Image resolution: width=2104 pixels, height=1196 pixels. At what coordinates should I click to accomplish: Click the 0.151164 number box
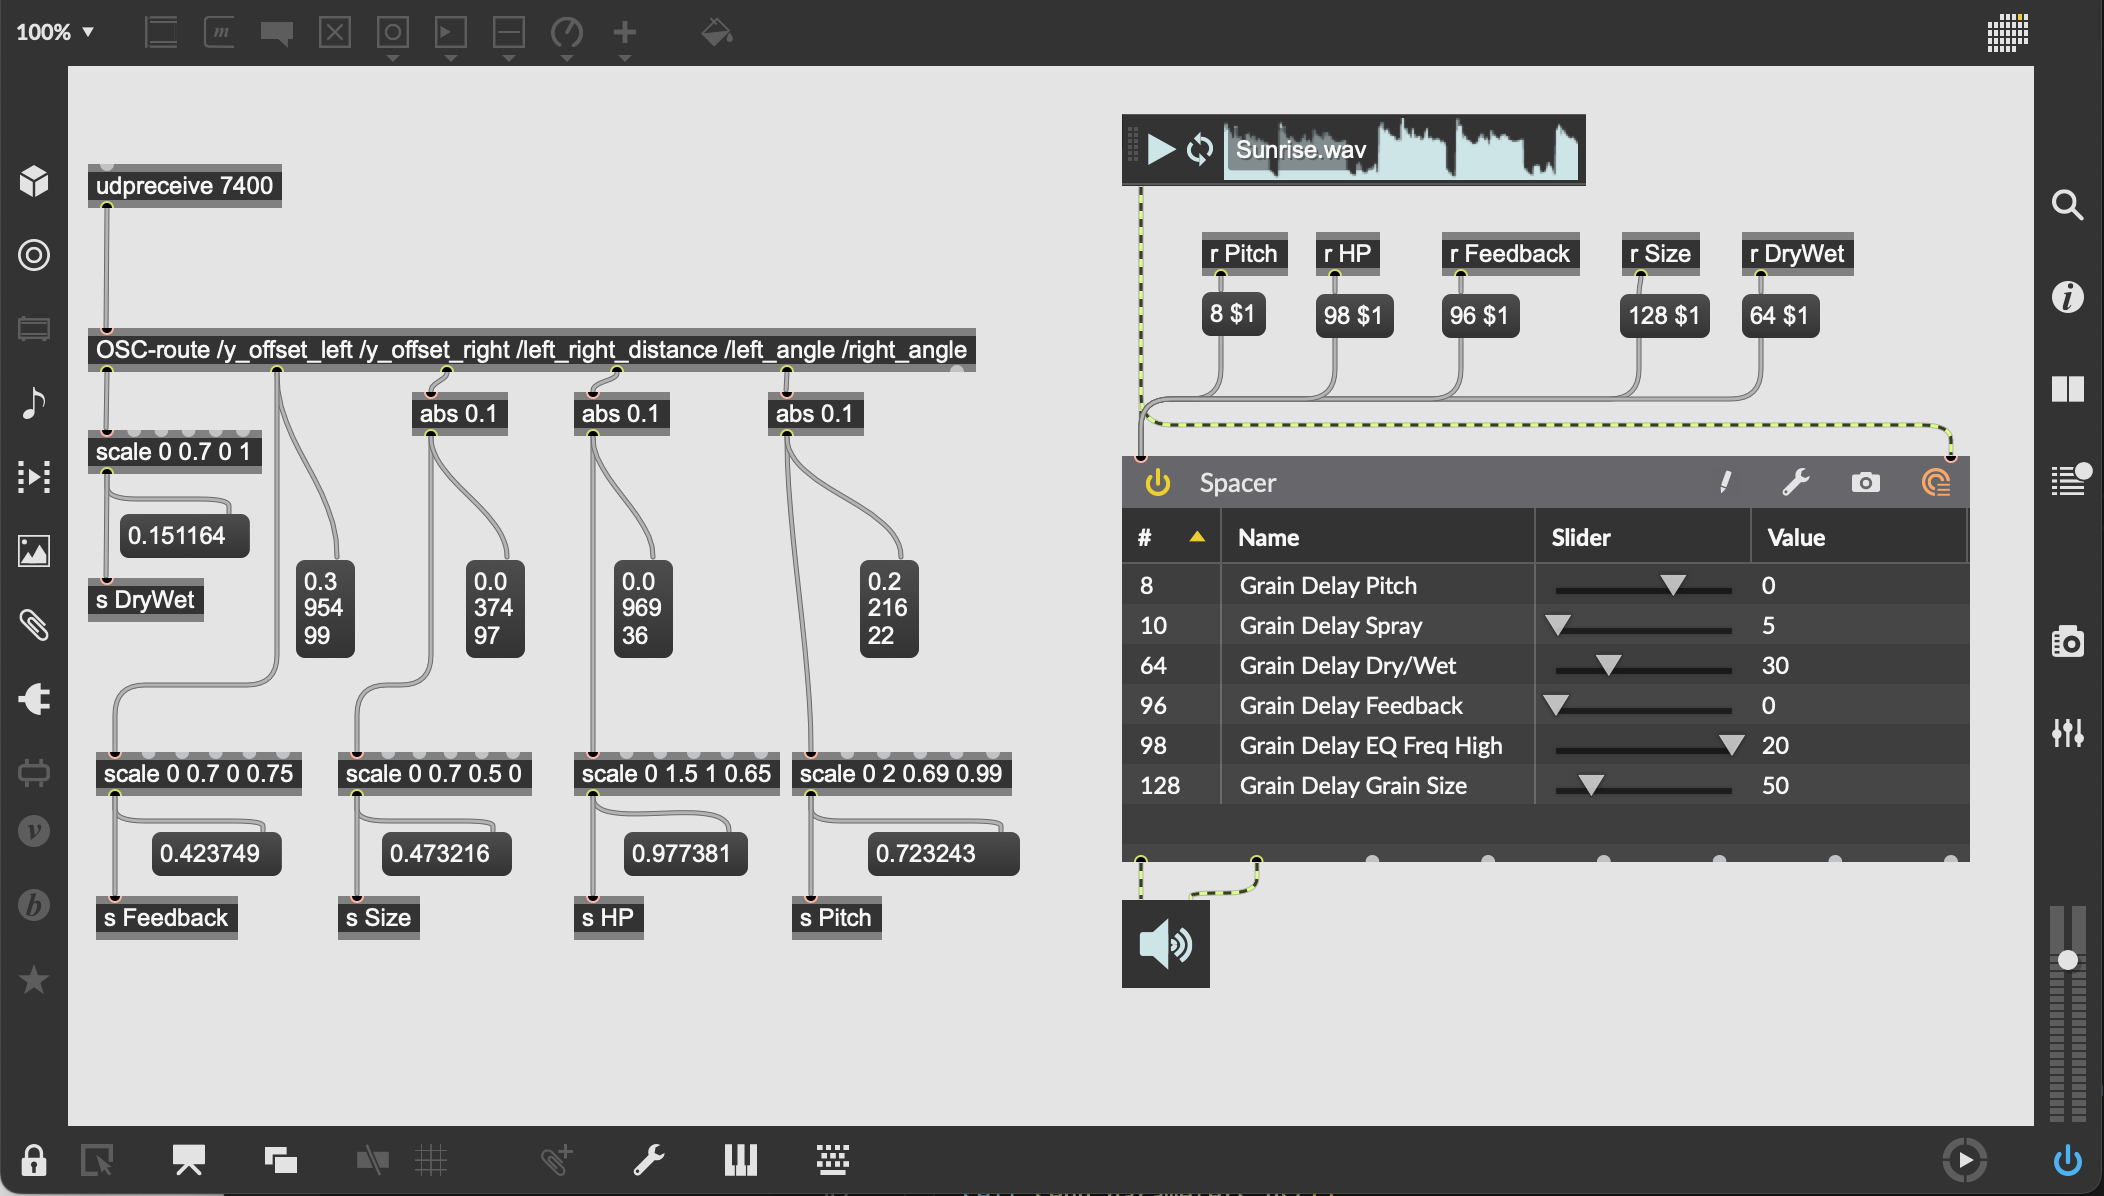(x=184, y=536)
